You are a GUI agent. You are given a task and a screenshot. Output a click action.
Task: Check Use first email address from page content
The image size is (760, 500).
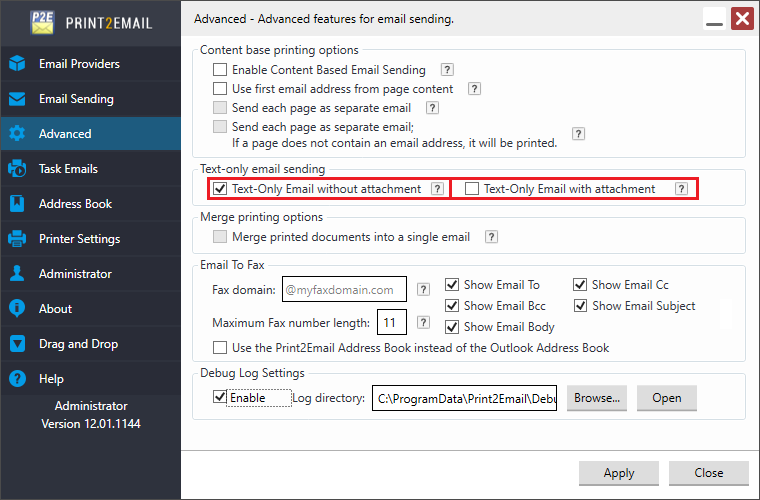220,89
